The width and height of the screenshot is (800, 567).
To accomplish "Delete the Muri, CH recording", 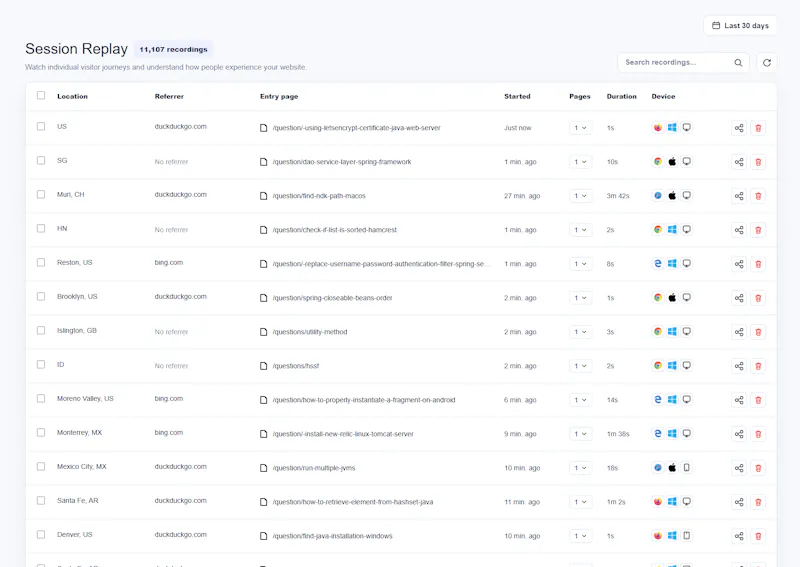I will [758, 196].
